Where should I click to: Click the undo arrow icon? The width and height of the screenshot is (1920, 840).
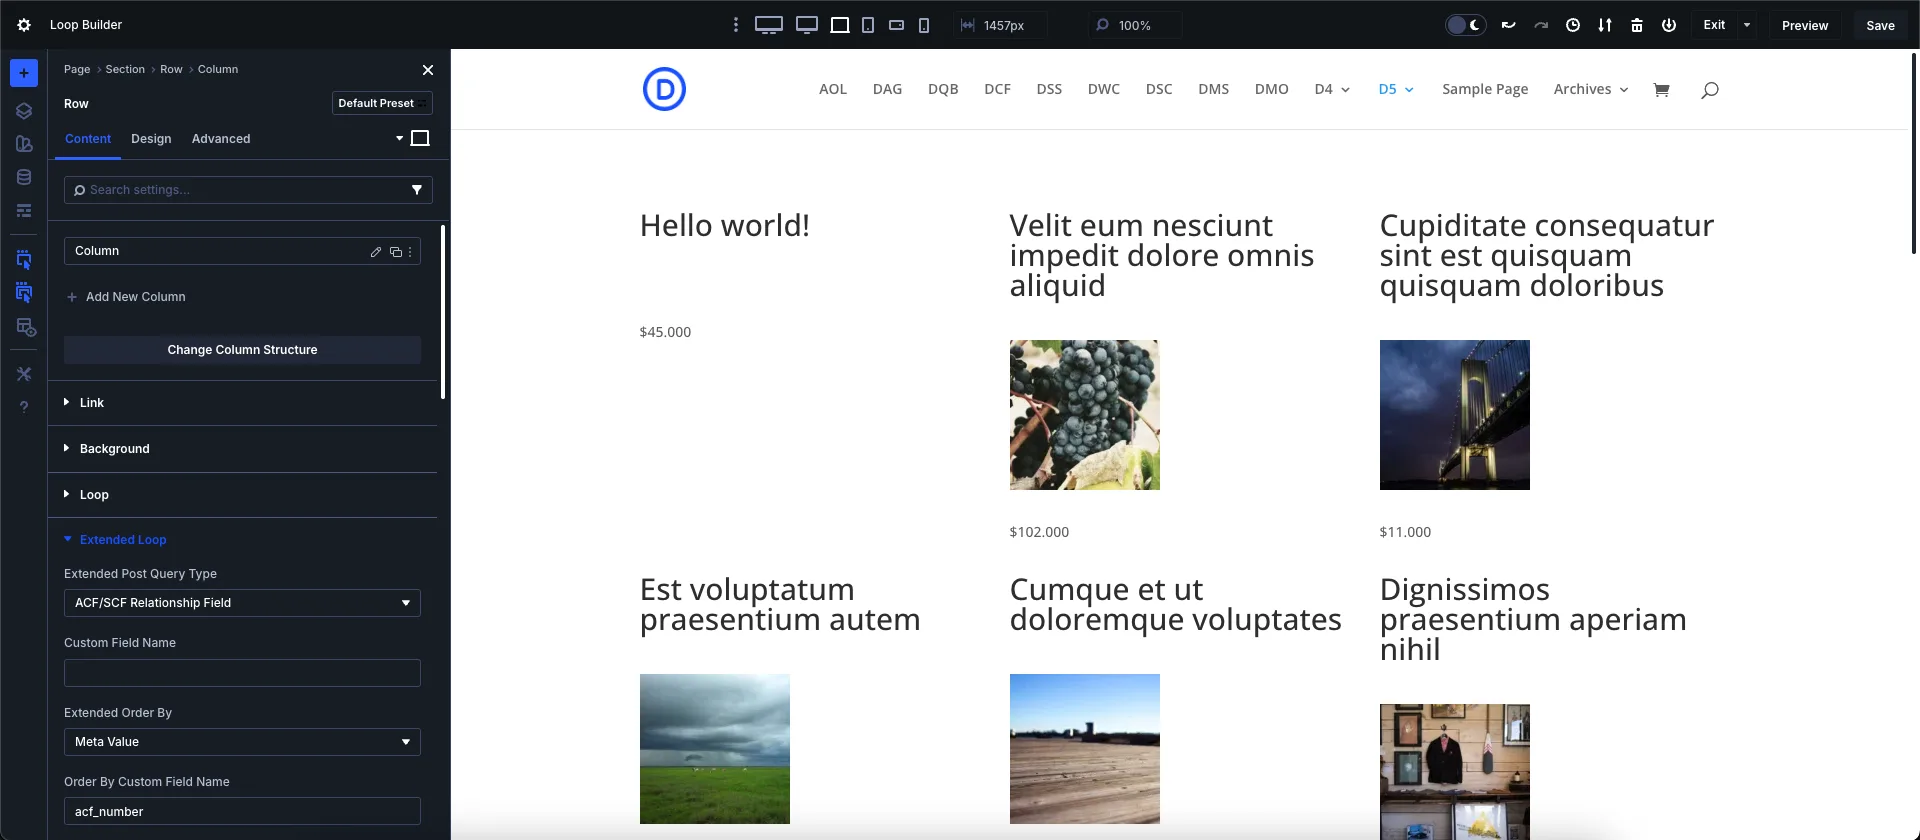point(1509,25)
